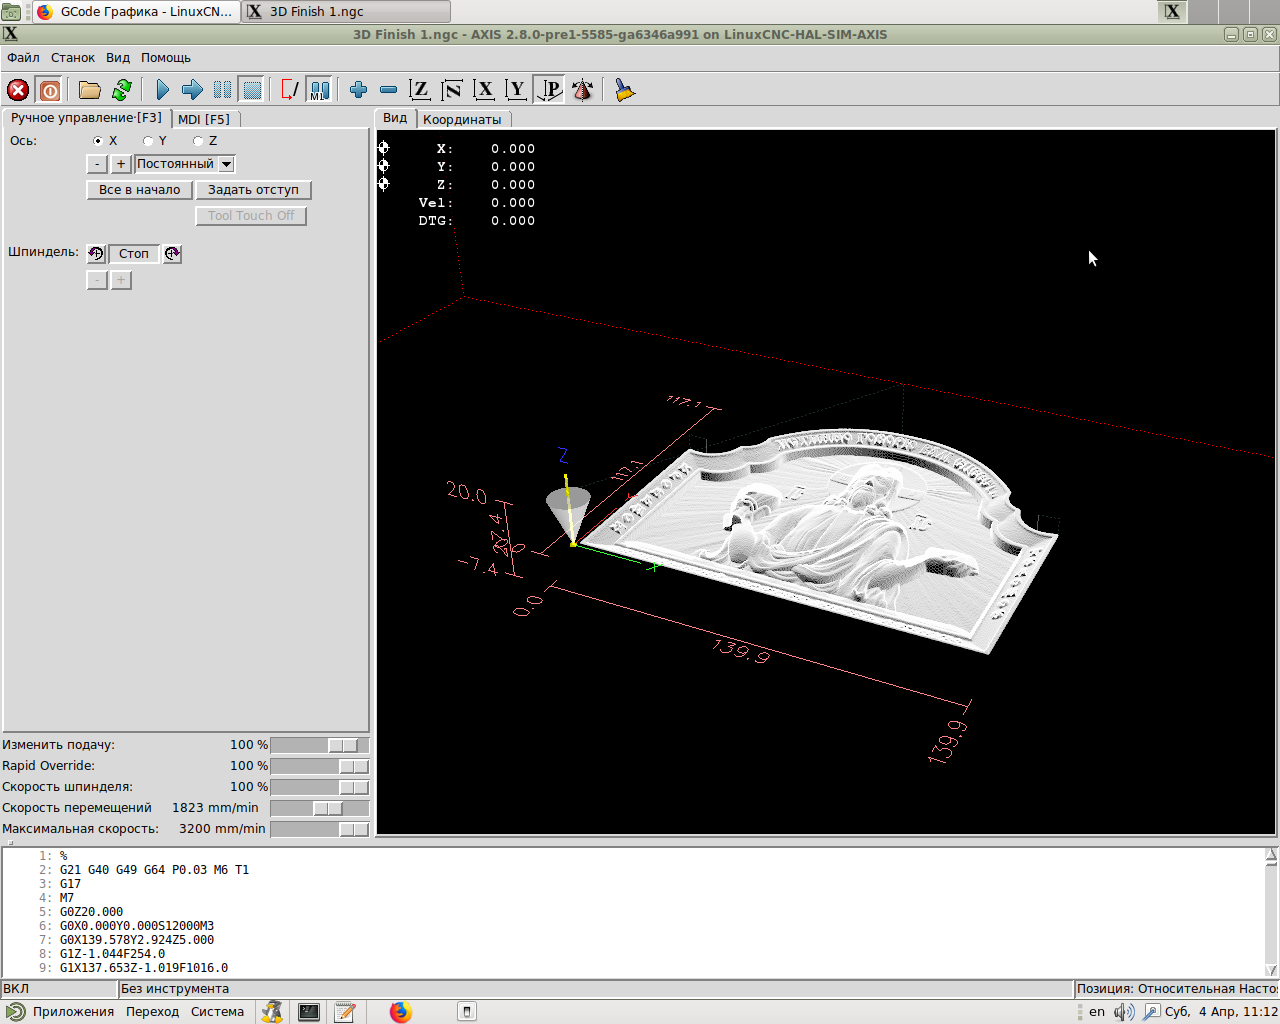Click 'Задать отступ' touch off button
Image resolution: width=1280 pixels, height=1024 pixels.
[x=253, y=190]
